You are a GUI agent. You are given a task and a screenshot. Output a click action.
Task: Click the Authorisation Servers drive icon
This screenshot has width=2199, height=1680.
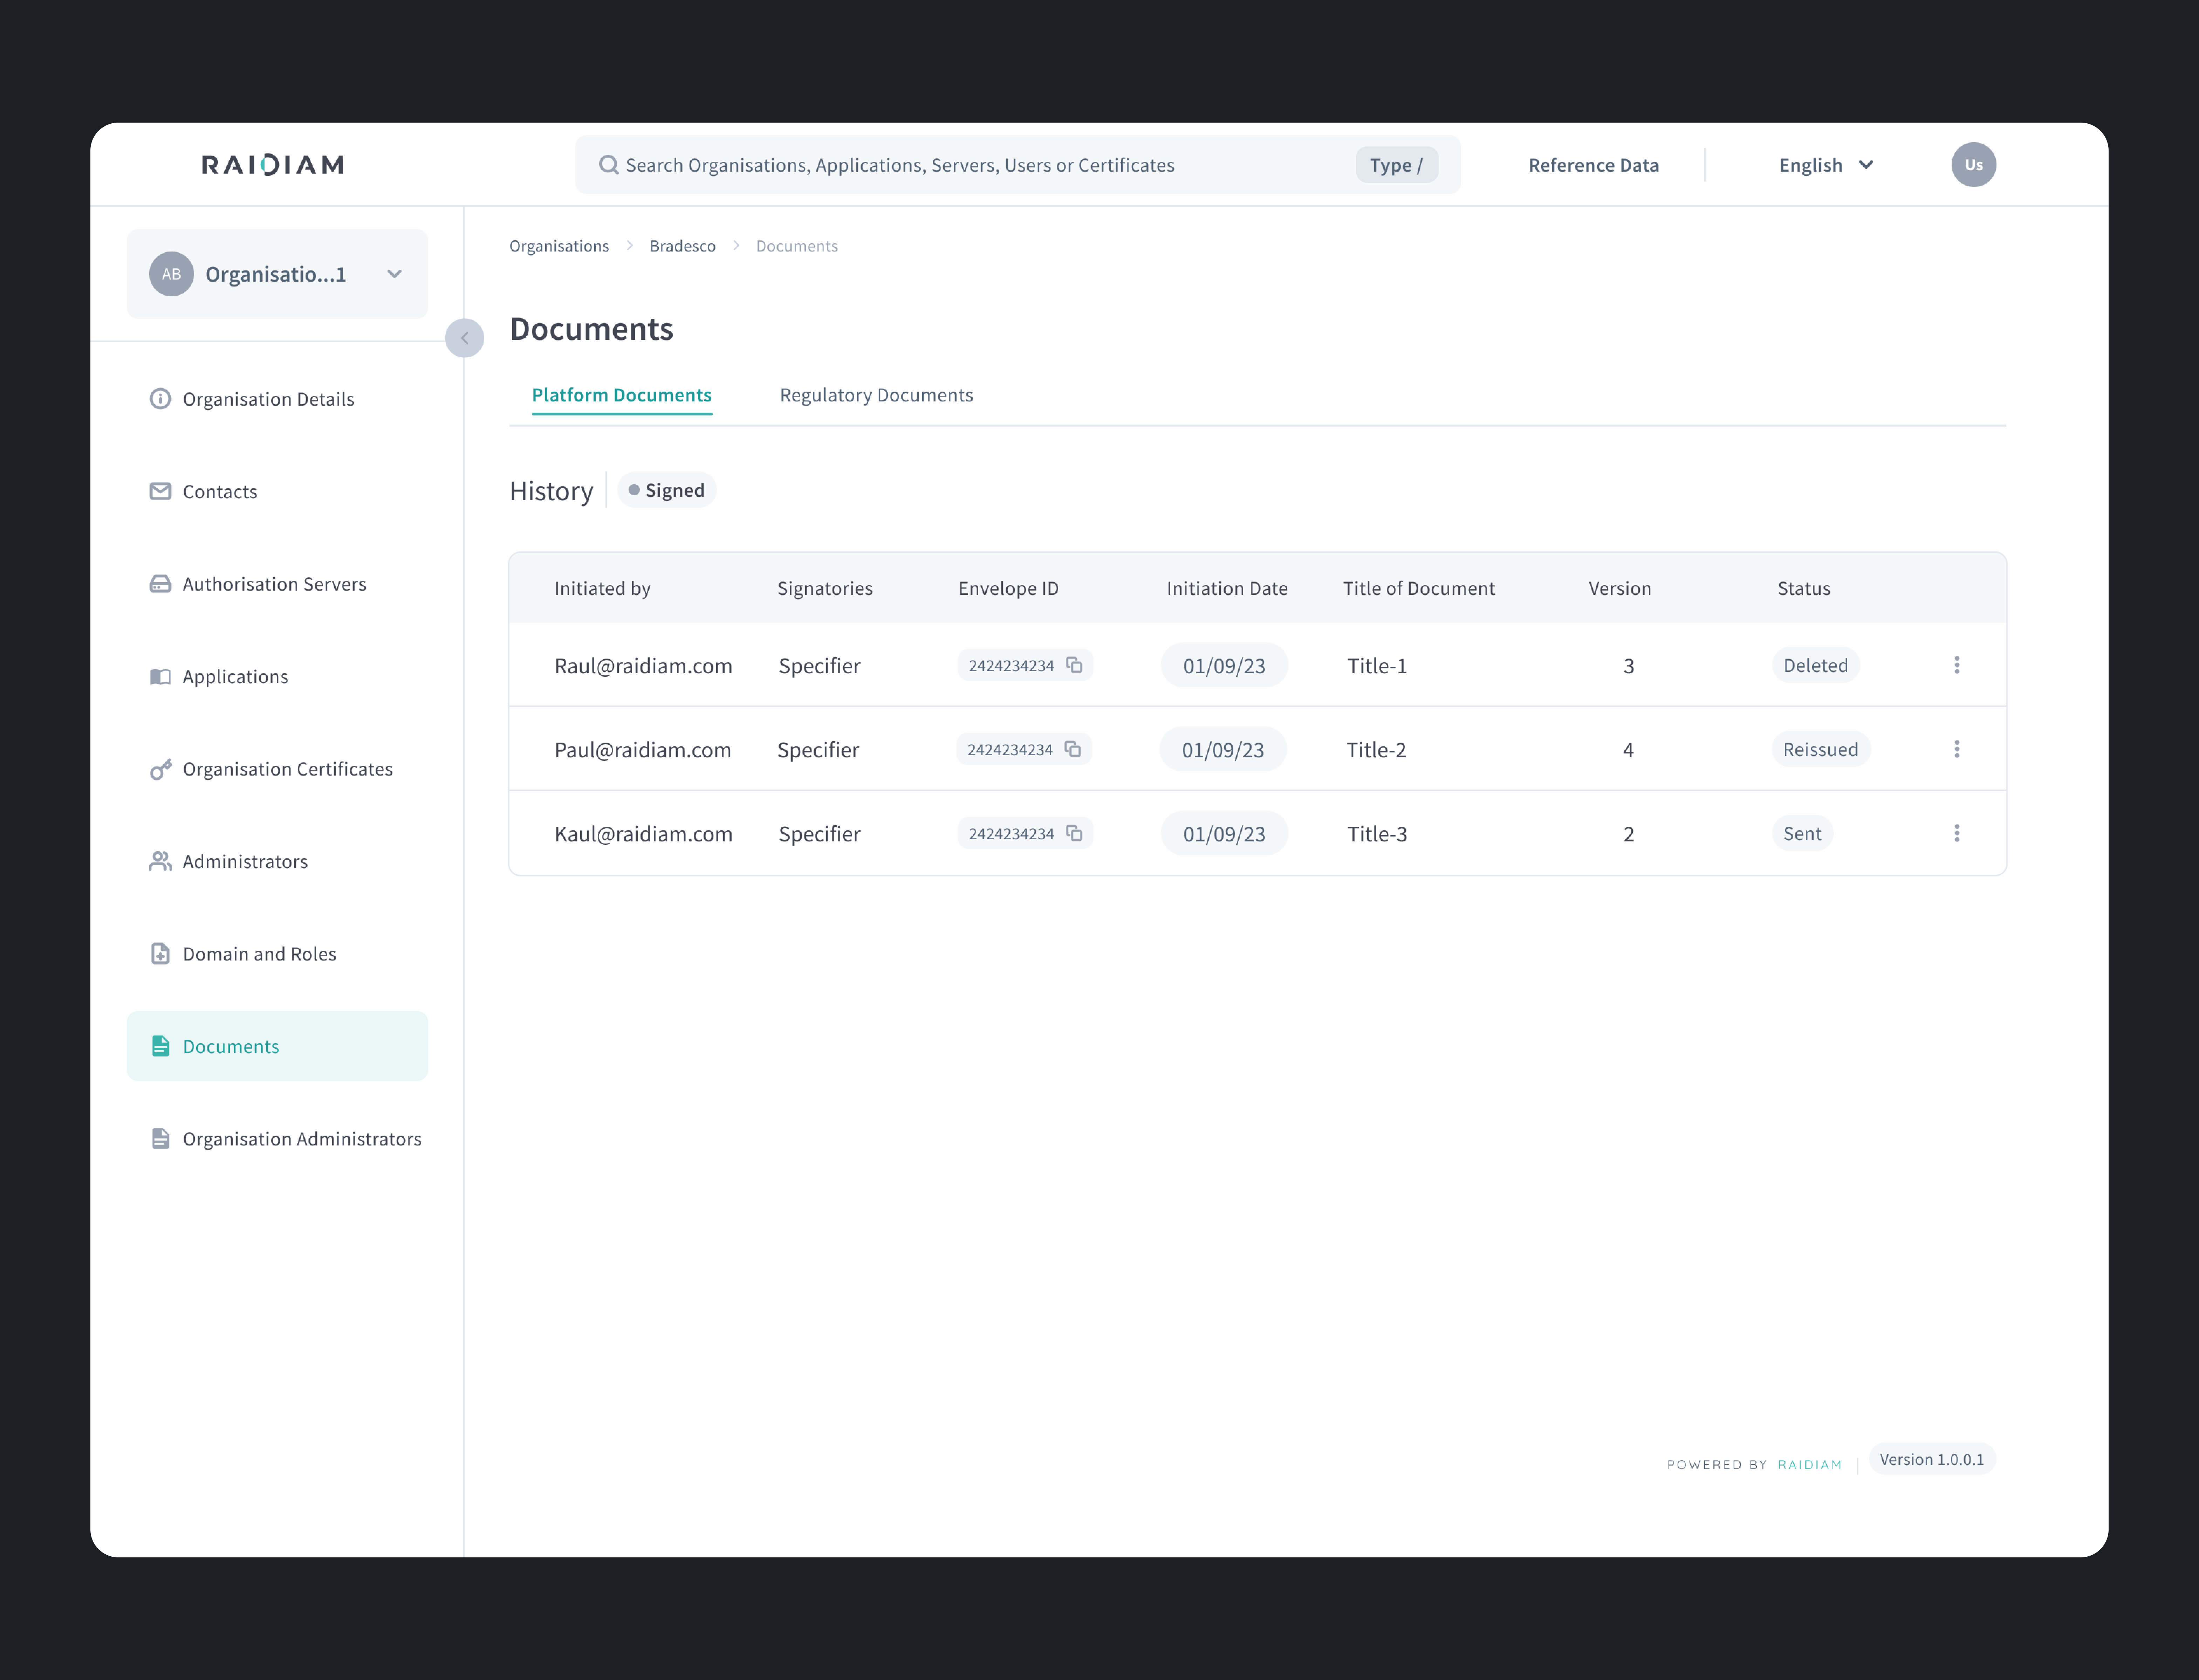tap(160, 584)
